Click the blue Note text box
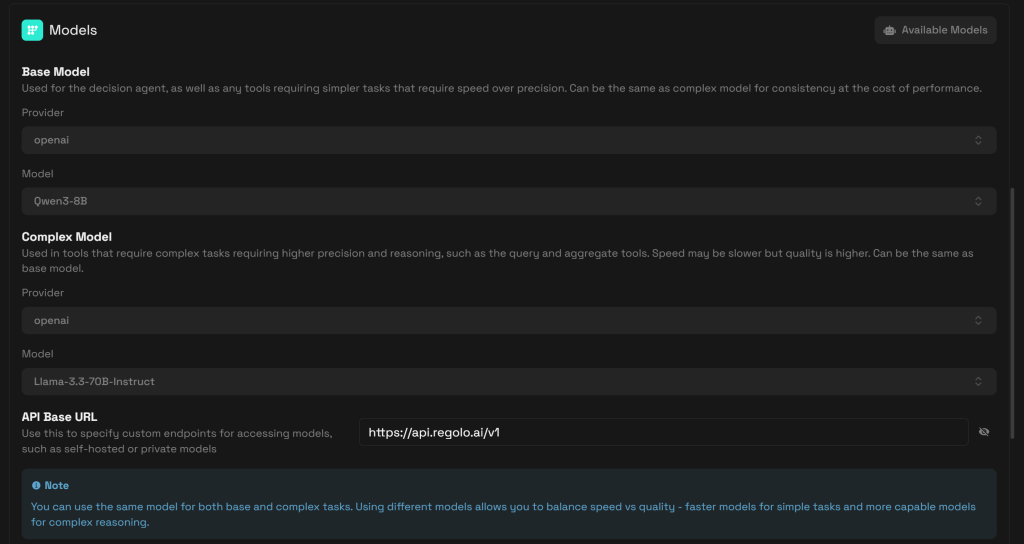The height and width of the screenshot is (544, 1024). (x=508, y=504)
